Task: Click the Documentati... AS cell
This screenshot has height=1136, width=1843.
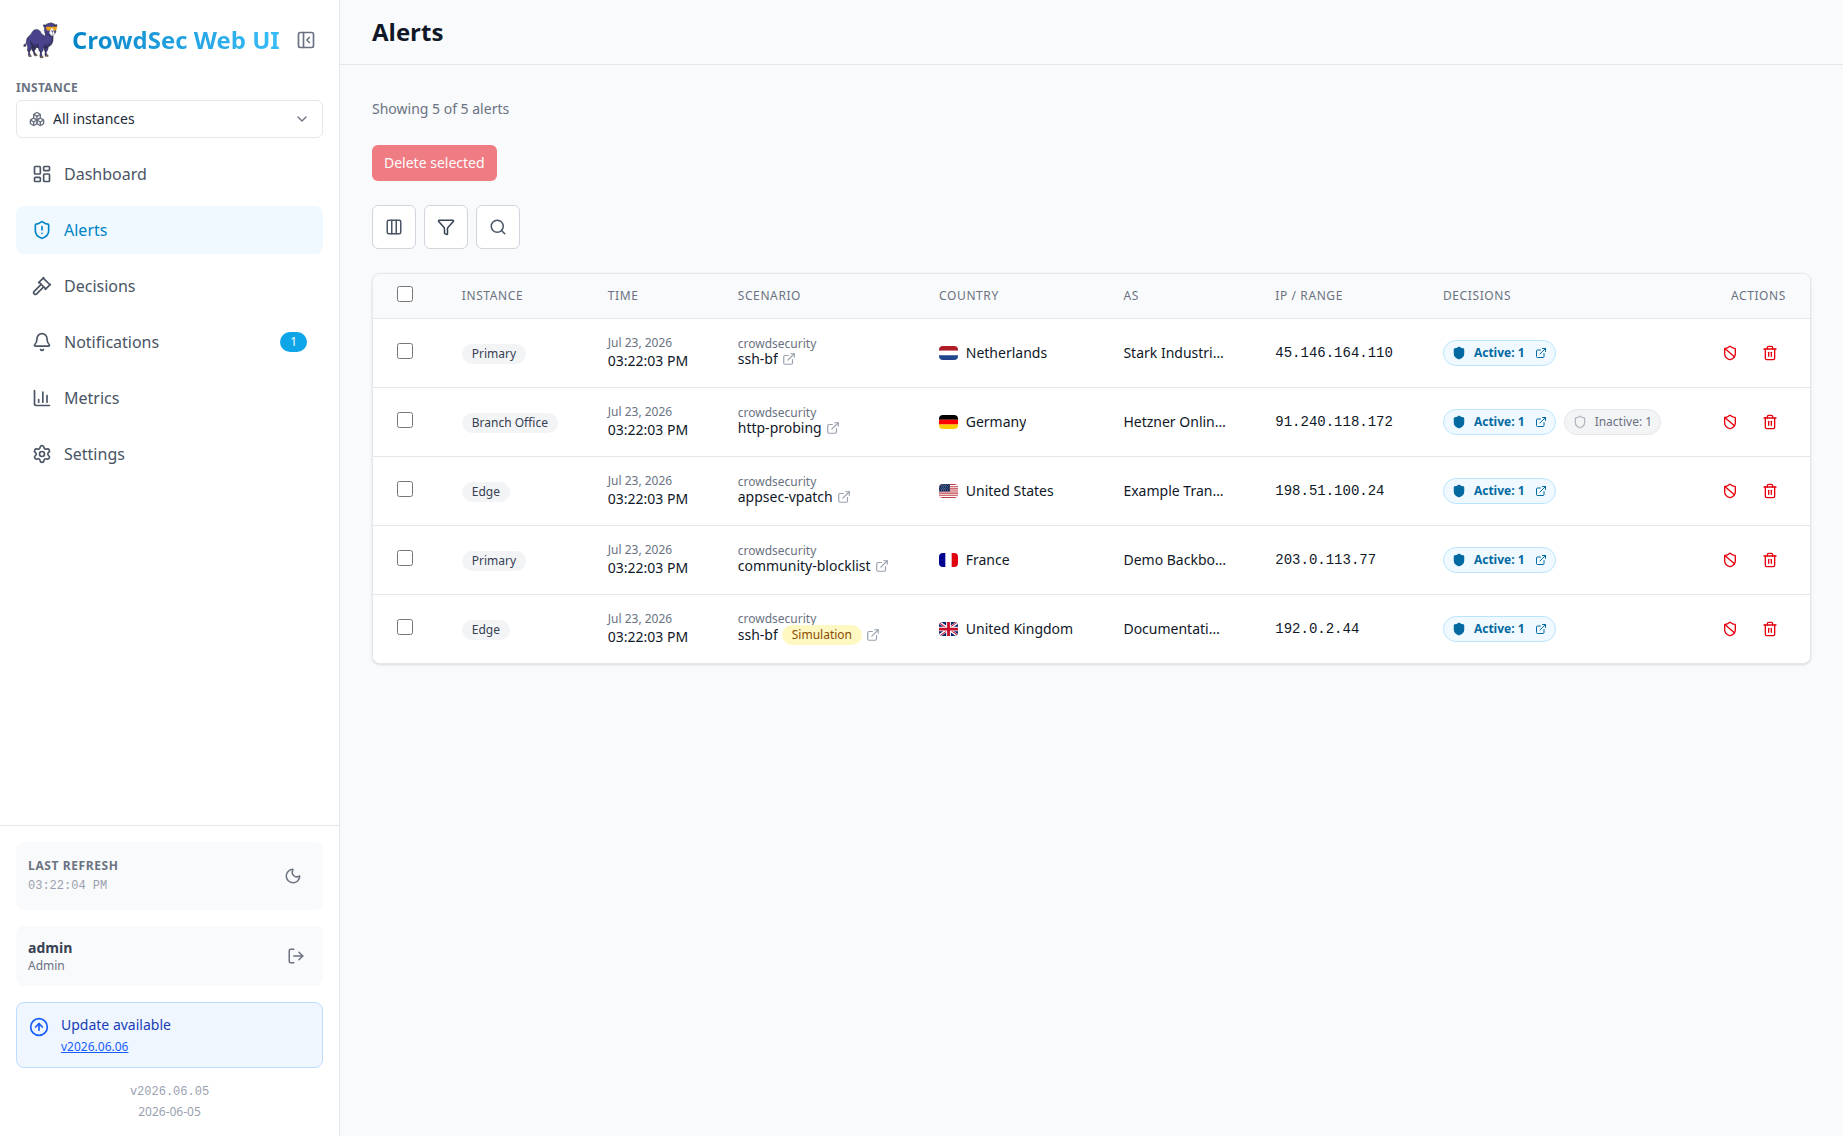Action: click(1171, 629)
